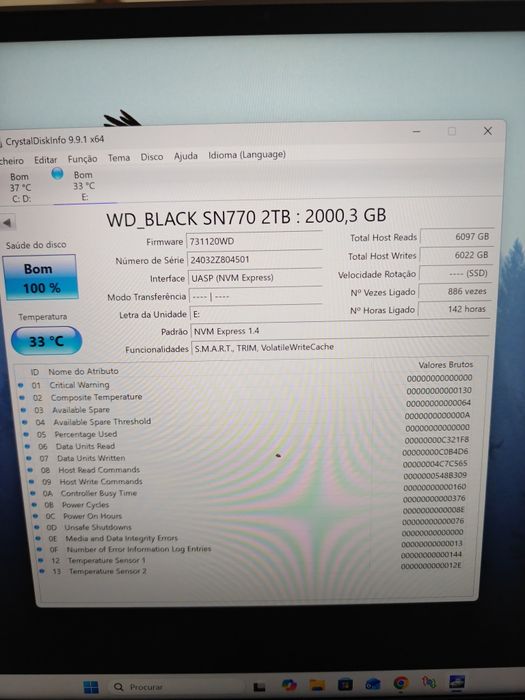Click the WD_BLACK SN770 2TB title text

coord(246,217)
